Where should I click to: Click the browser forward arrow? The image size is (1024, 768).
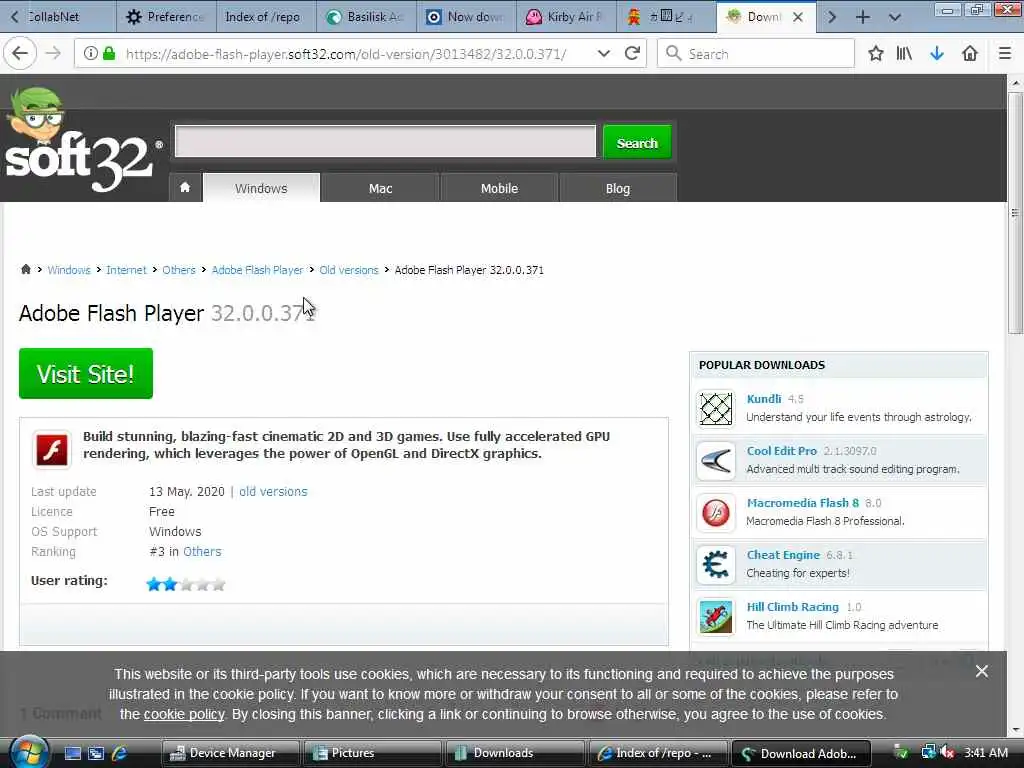click(x=53, y=54)
